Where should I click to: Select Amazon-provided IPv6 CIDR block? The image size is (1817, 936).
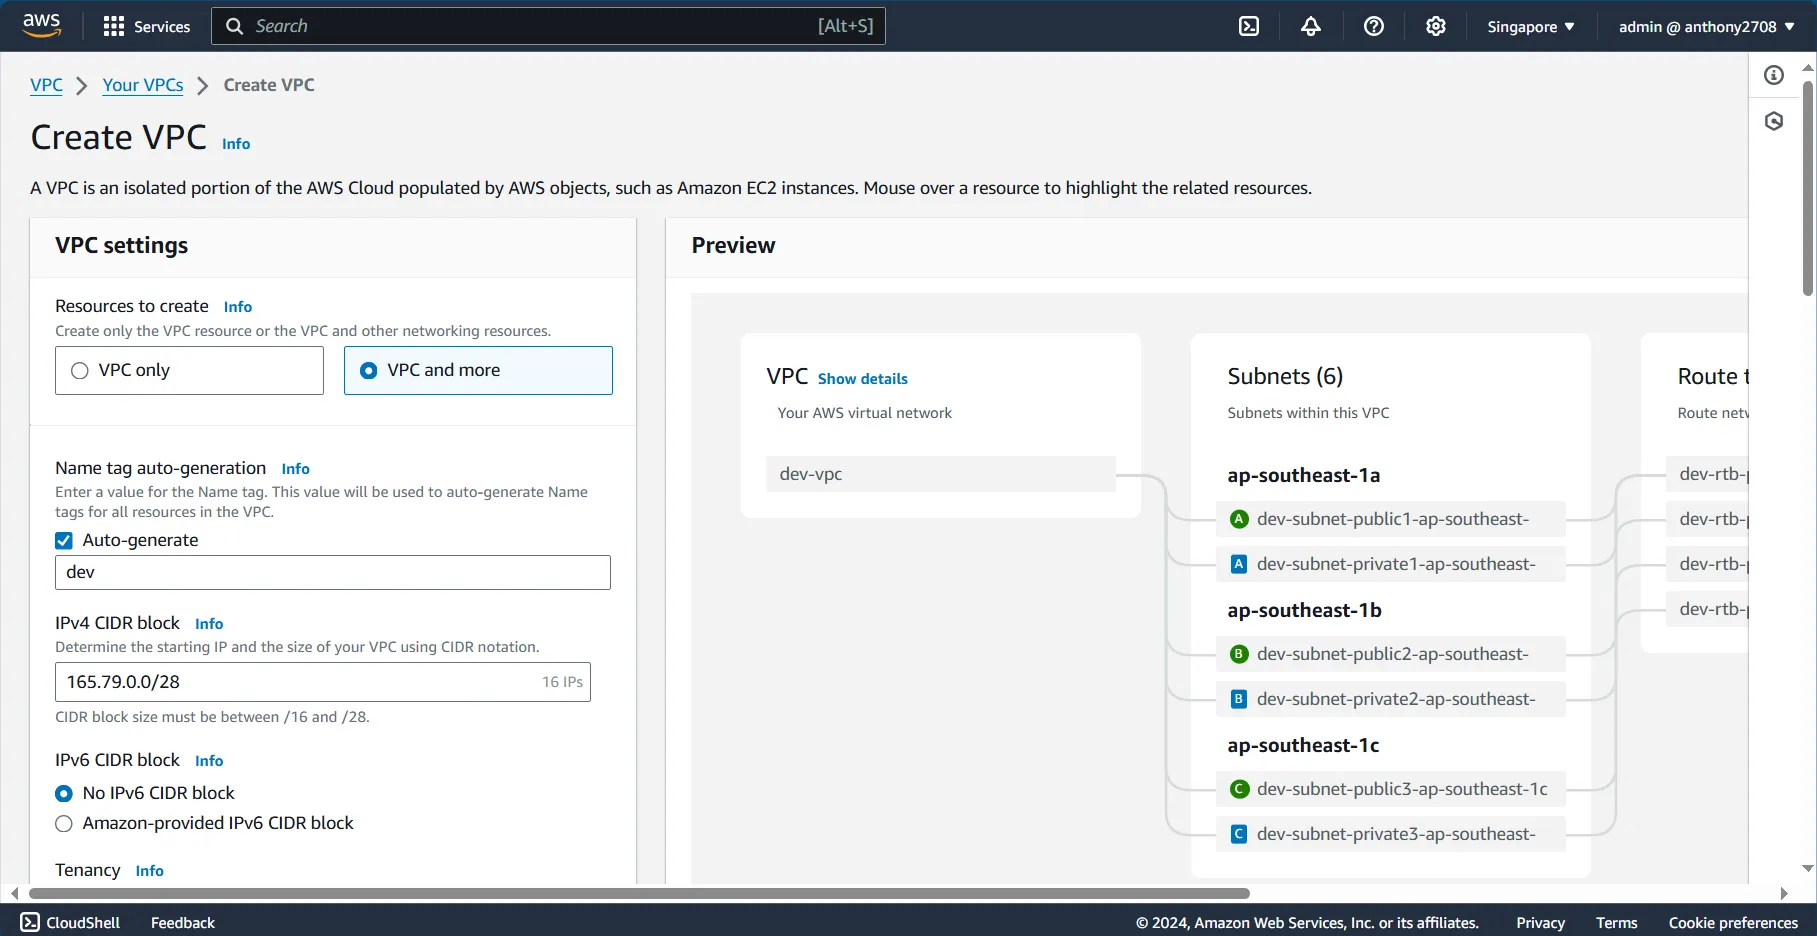click(64, 824)
